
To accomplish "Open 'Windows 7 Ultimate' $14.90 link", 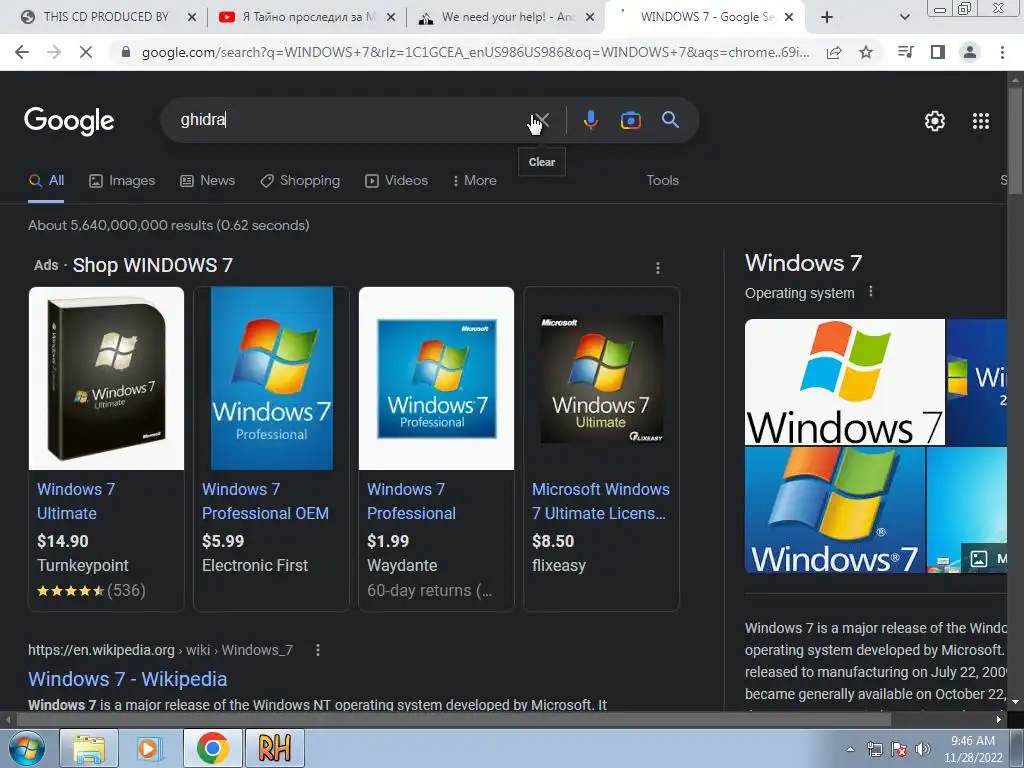I will pyautogui.click(x=76, y=502).
